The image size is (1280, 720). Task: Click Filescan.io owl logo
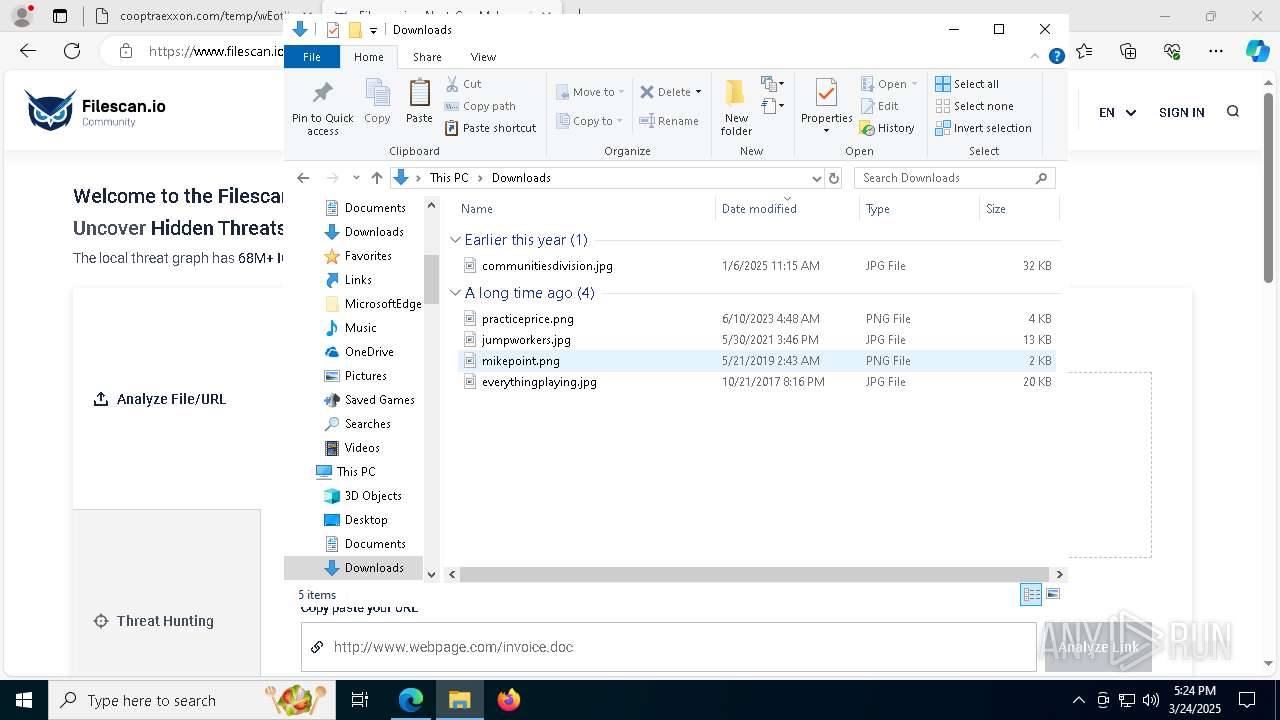coord(50,110)
